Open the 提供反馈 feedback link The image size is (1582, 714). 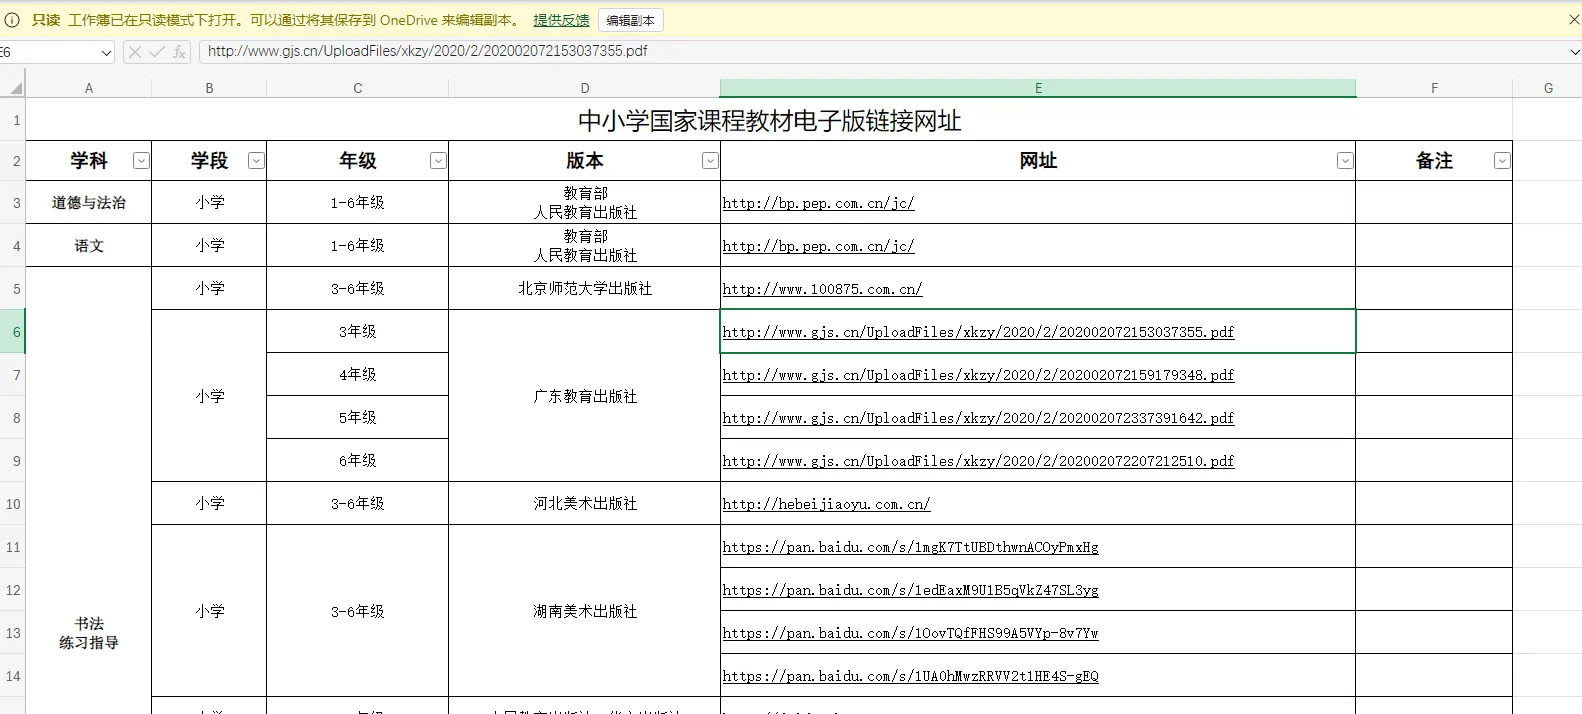(561, 20)
